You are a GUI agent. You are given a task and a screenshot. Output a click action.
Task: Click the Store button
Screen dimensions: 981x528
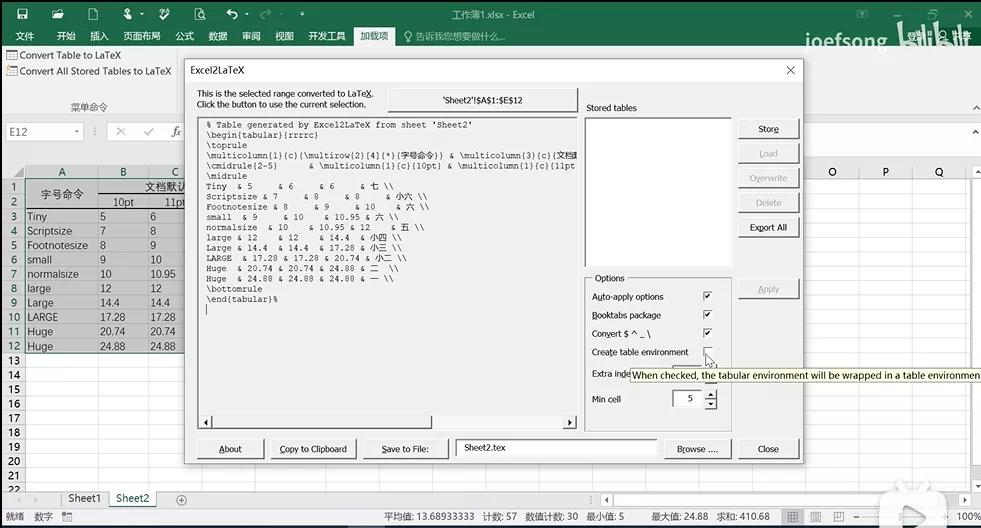point(768,129)
